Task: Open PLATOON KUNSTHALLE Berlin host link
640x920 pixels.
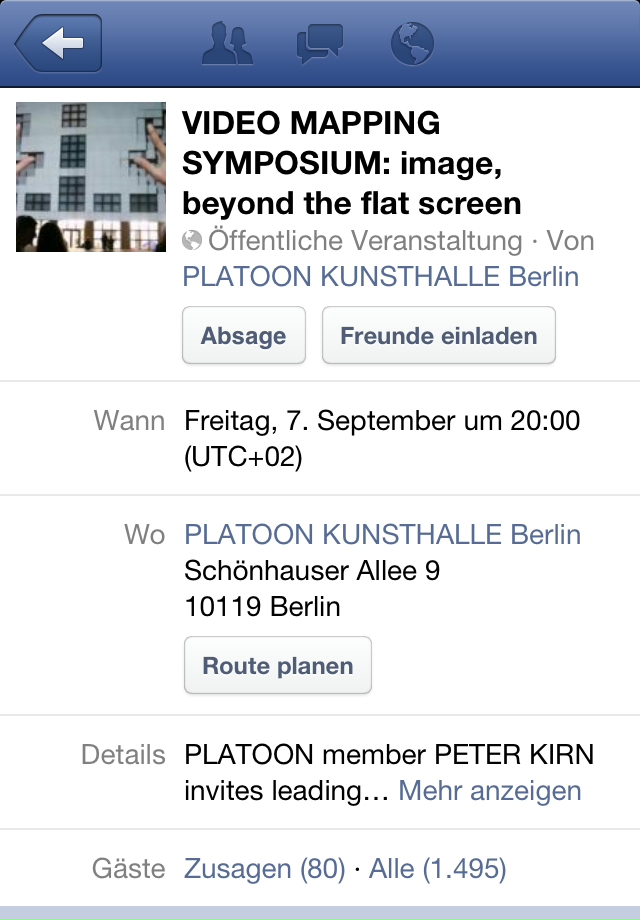Action: point(381,276)
